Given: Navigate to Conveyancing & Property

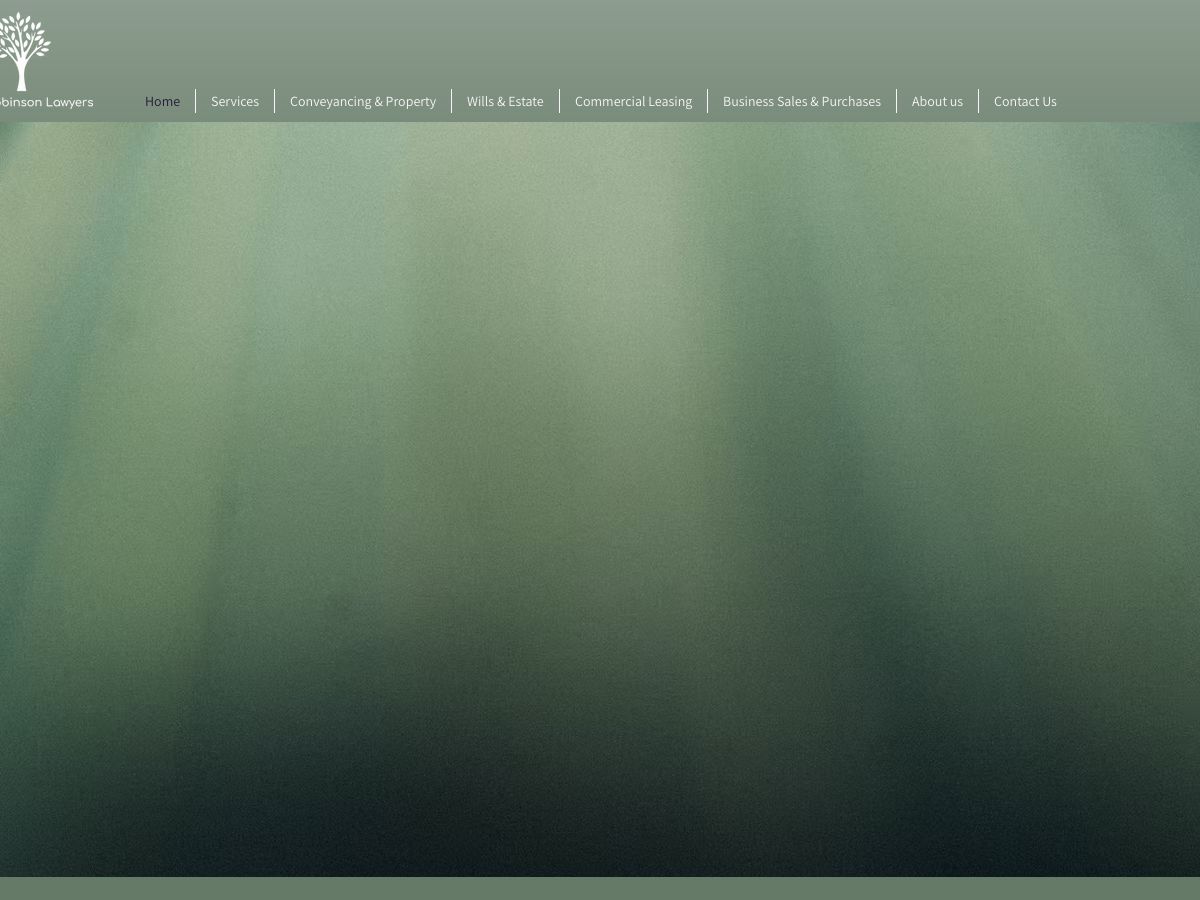Looking at the screenshot, I should 363,101.
